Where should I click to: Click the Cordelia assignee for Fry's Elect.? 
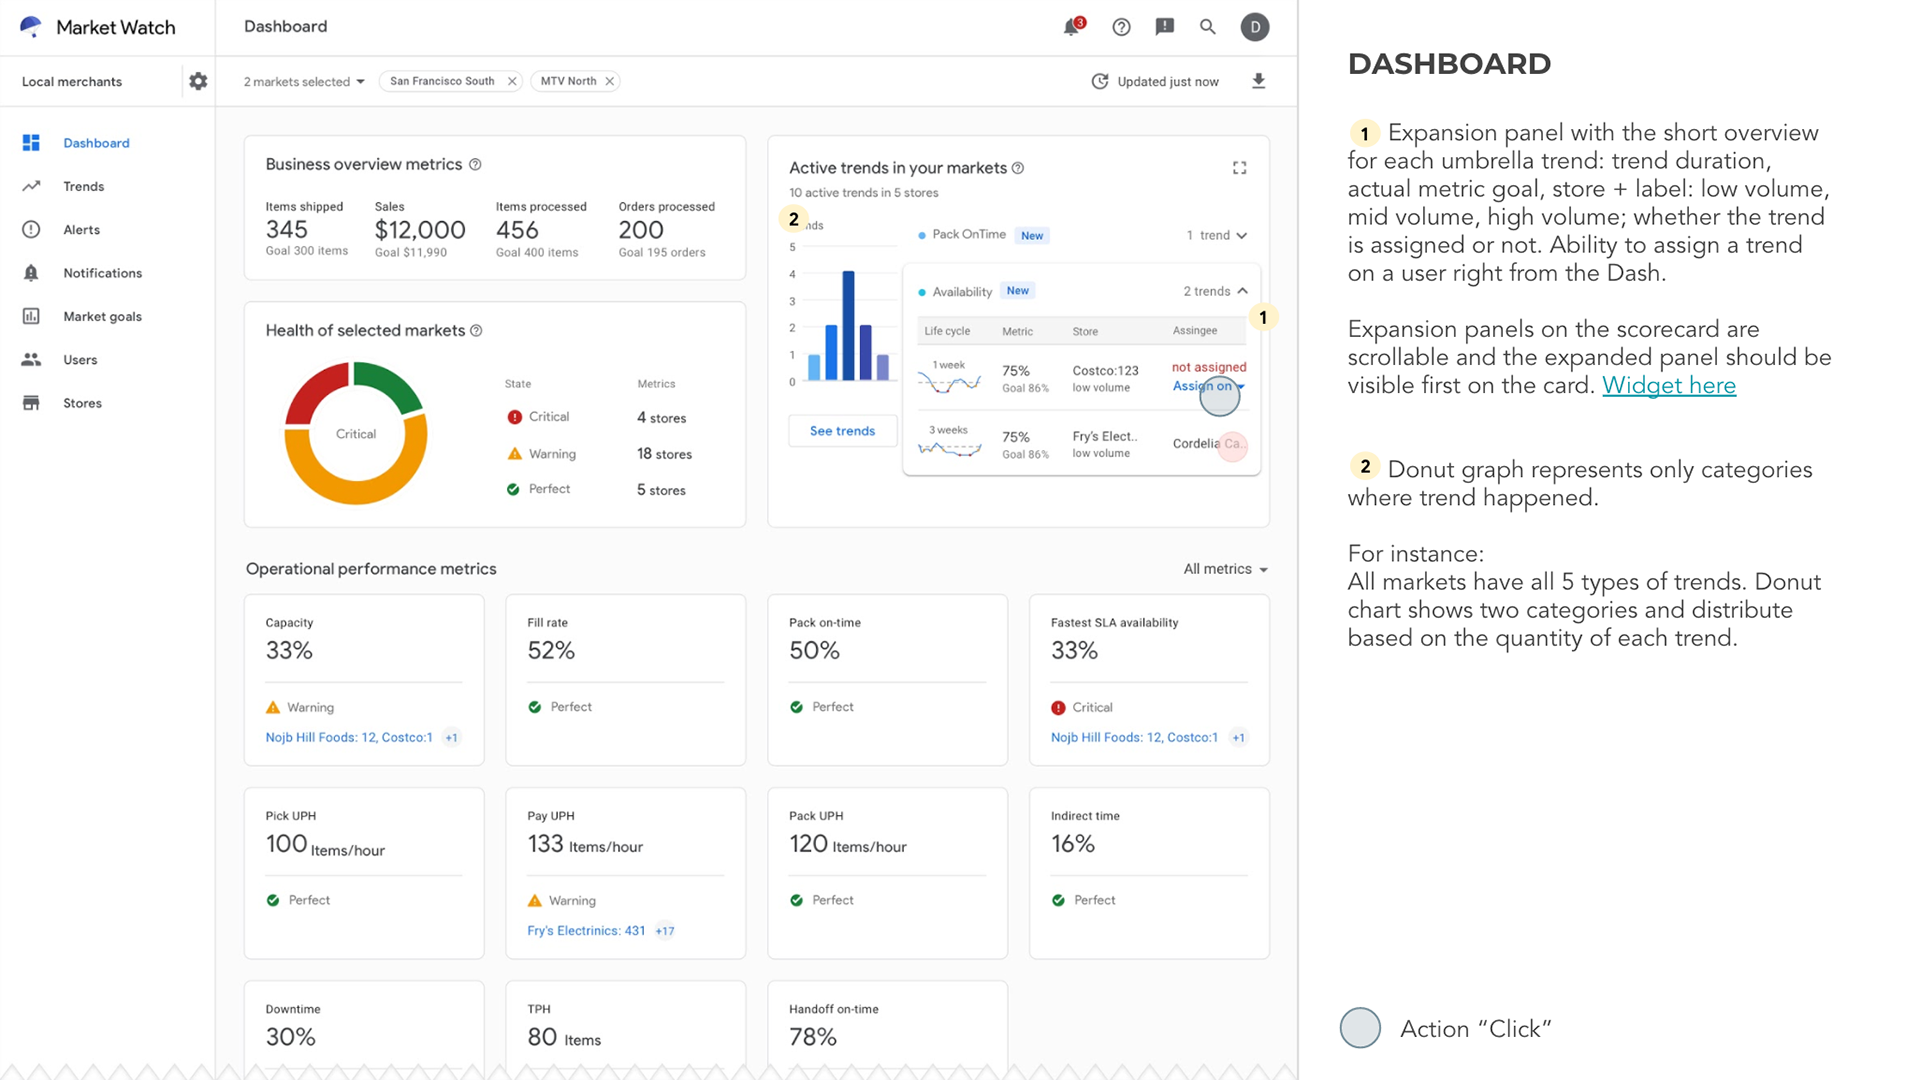(x=1208, y=444)
